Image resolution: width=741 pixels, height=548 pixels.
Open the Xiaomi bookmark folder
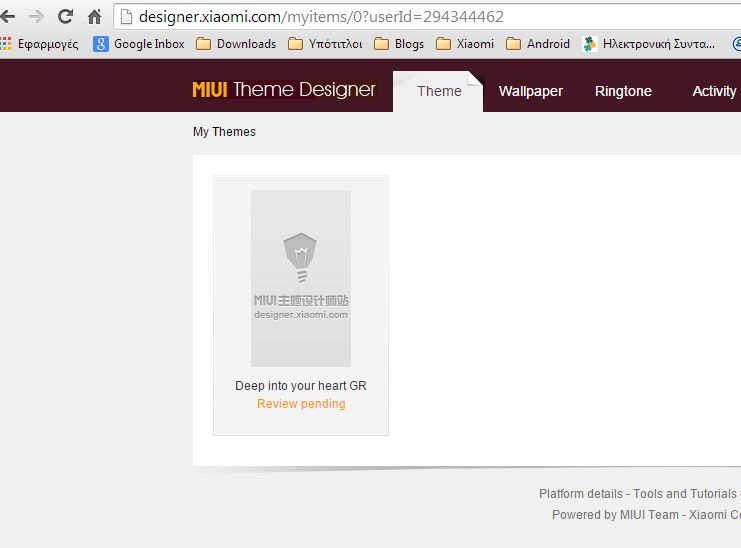pyautogui.click(x=465, y=44)
